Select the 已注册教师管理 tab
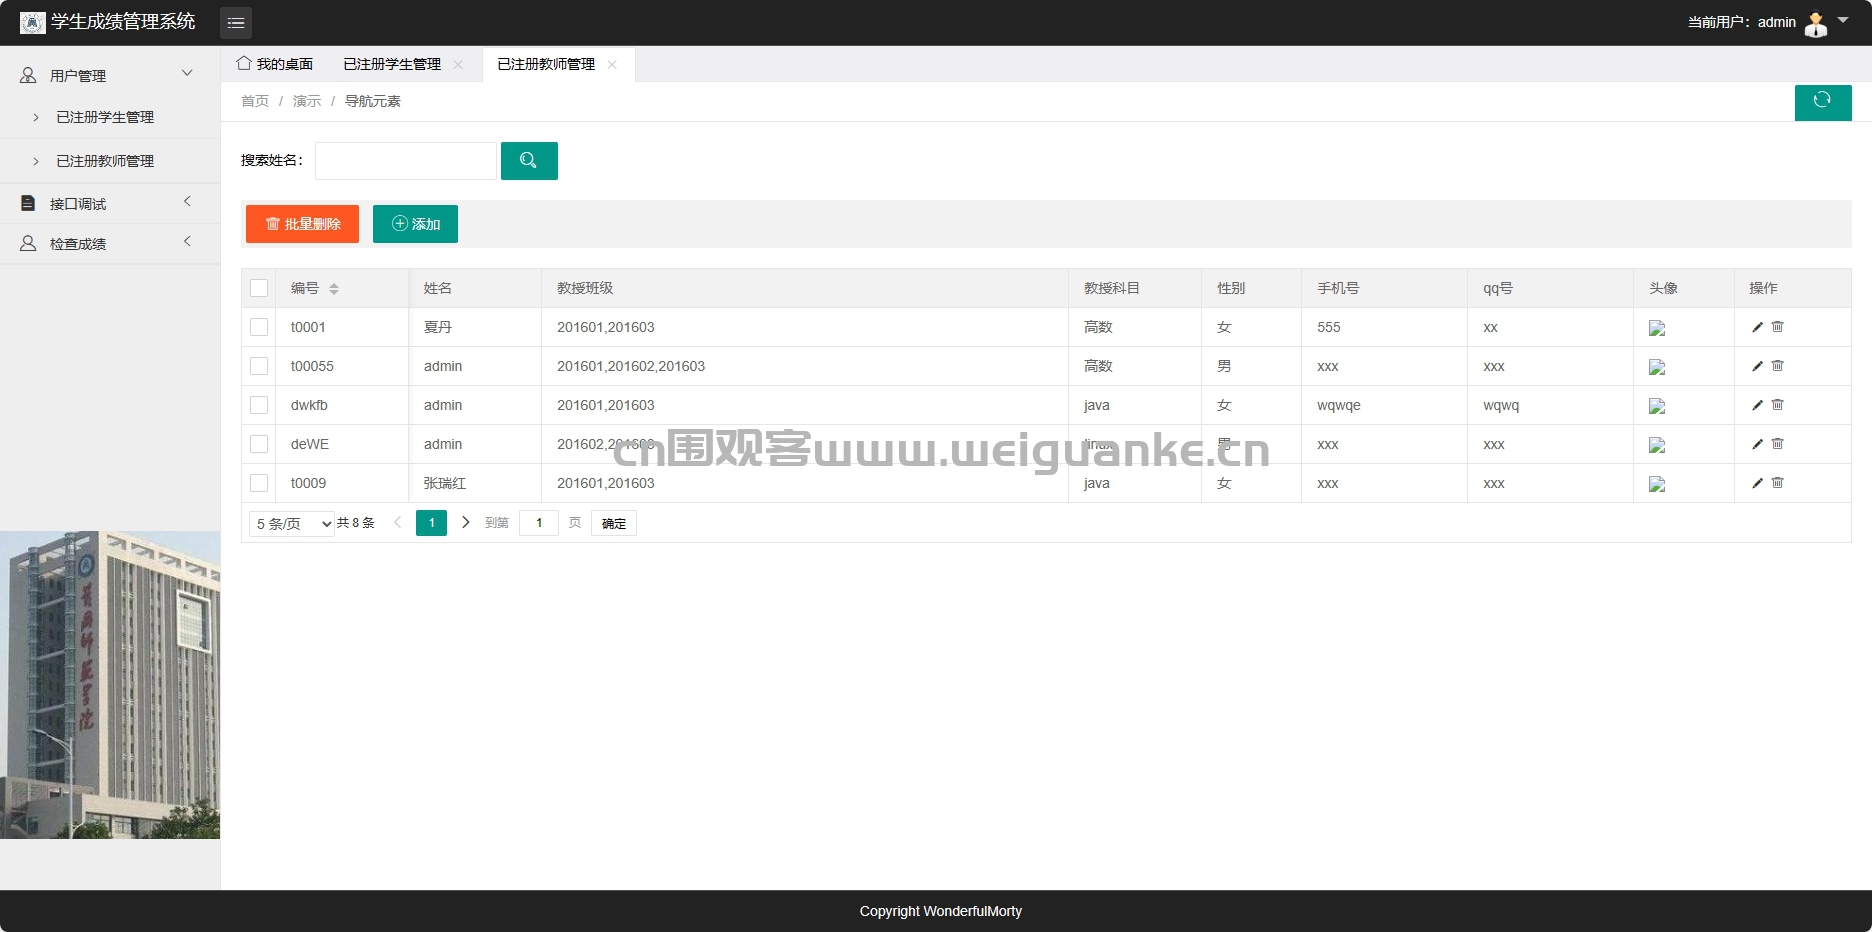The image size is (1872, 932). click(546, 64)
